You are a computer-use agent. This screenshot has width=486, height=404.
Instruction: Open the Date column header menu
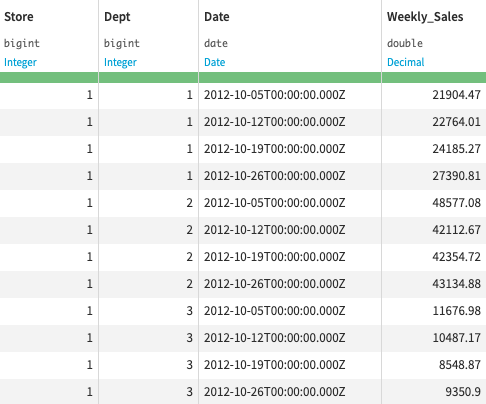coord(217,17)
